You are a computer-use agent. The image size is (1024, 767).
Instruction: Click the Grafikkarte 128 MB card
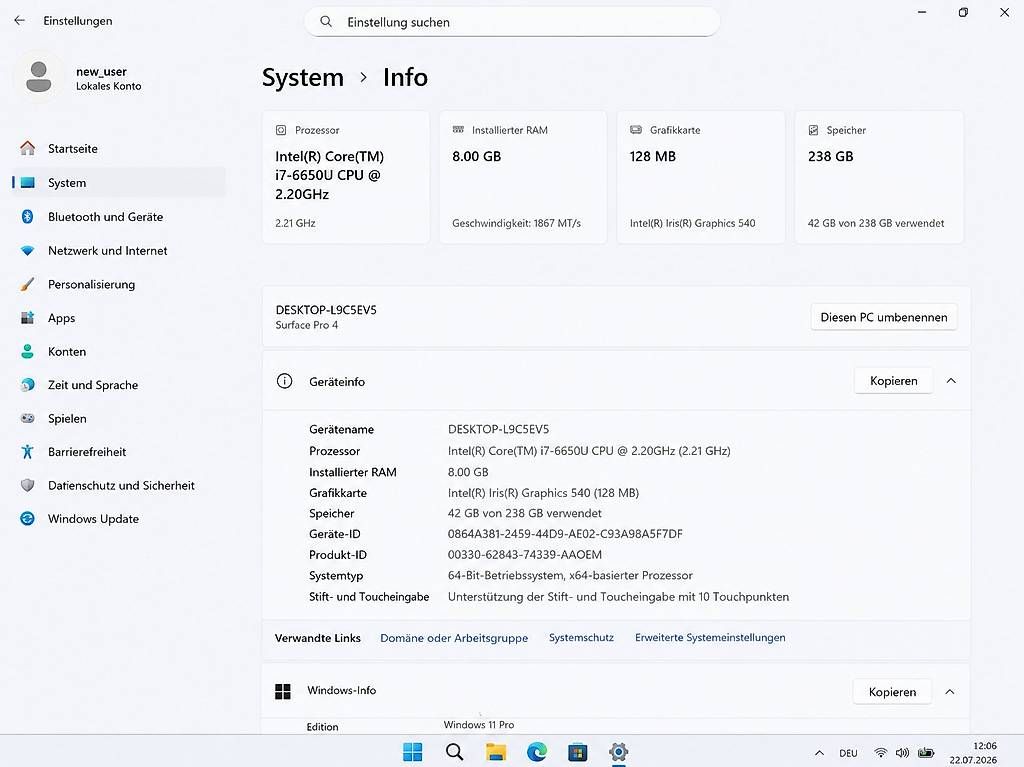tap(701, 177)
